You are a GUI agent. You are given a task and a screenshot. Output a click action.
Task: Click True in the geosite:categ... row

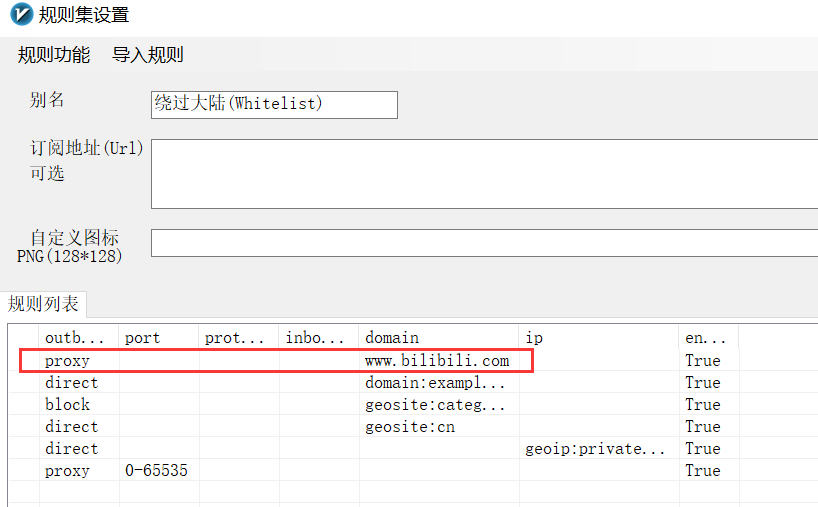tap(703, 404)
